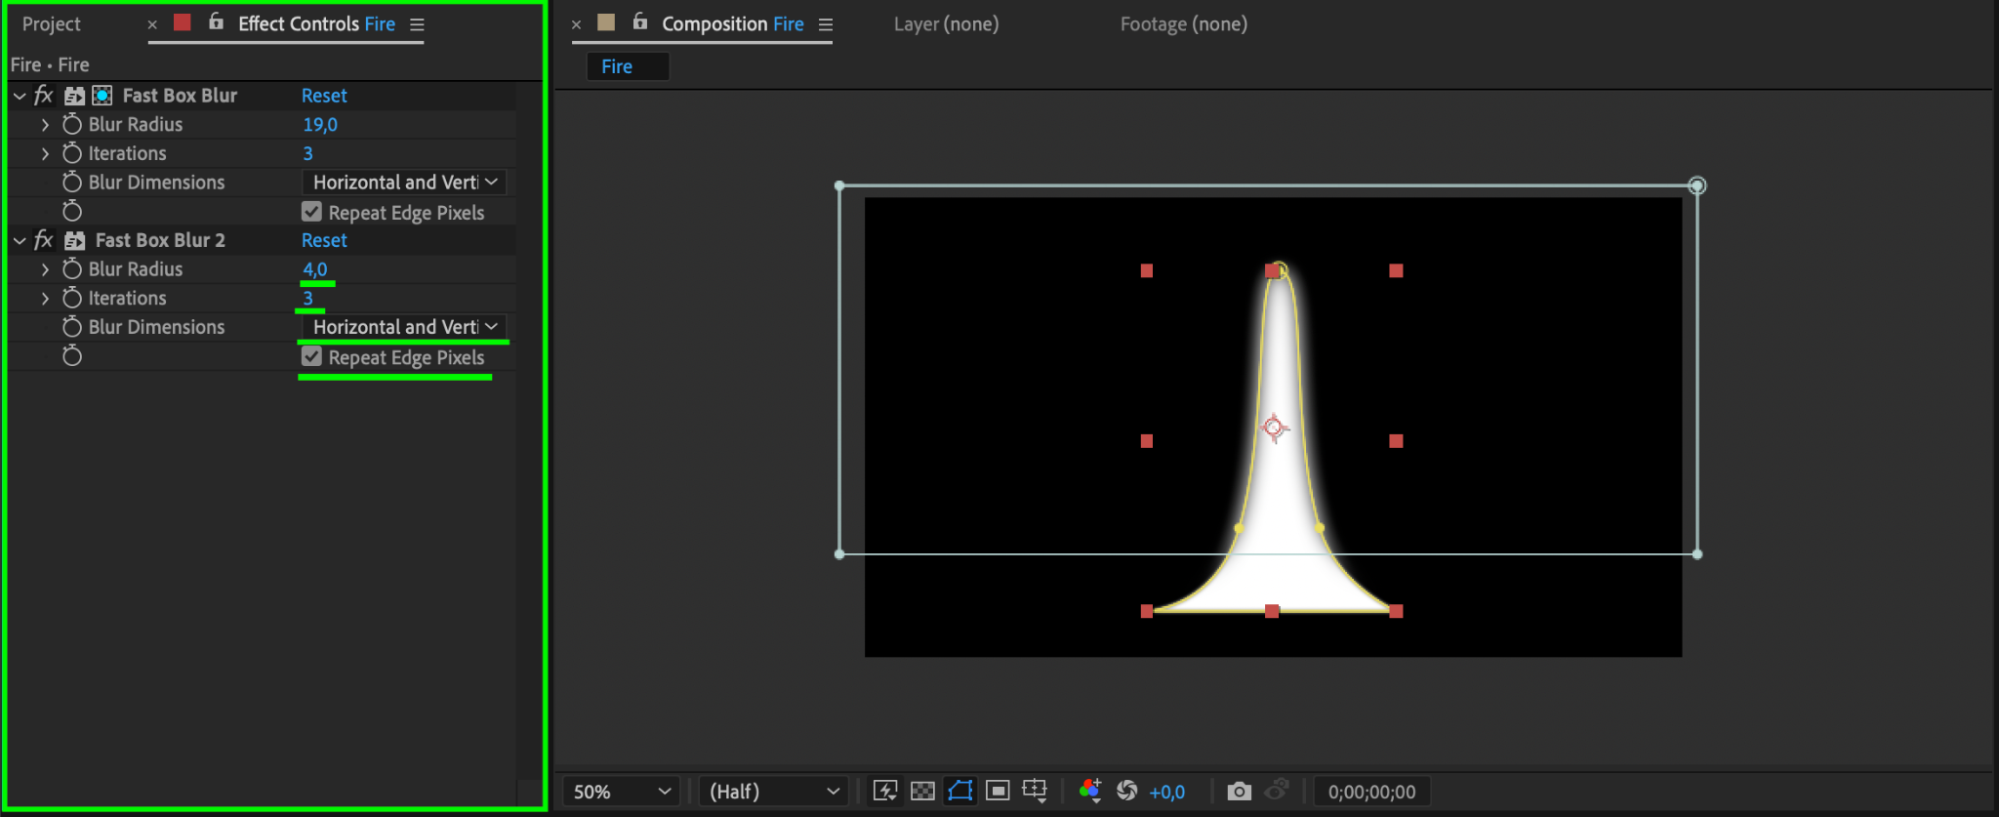1999x817 pixels.
Task: Click the Region of Interest icon
Action: (x=997, y=791)
